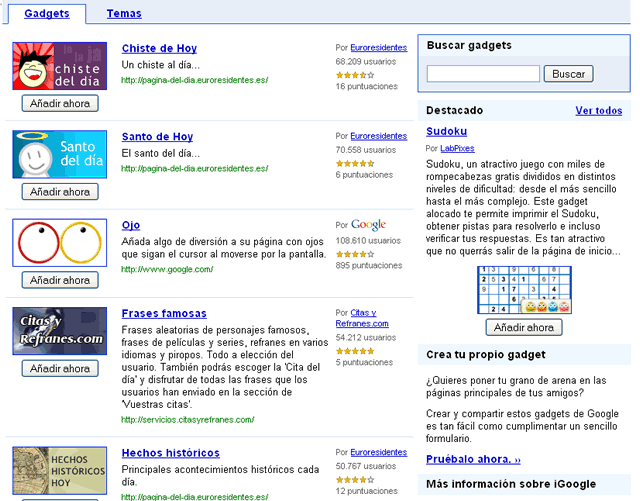
Task: Click the Hechos Históricos Hoy thumbnail
Action: 60,470
